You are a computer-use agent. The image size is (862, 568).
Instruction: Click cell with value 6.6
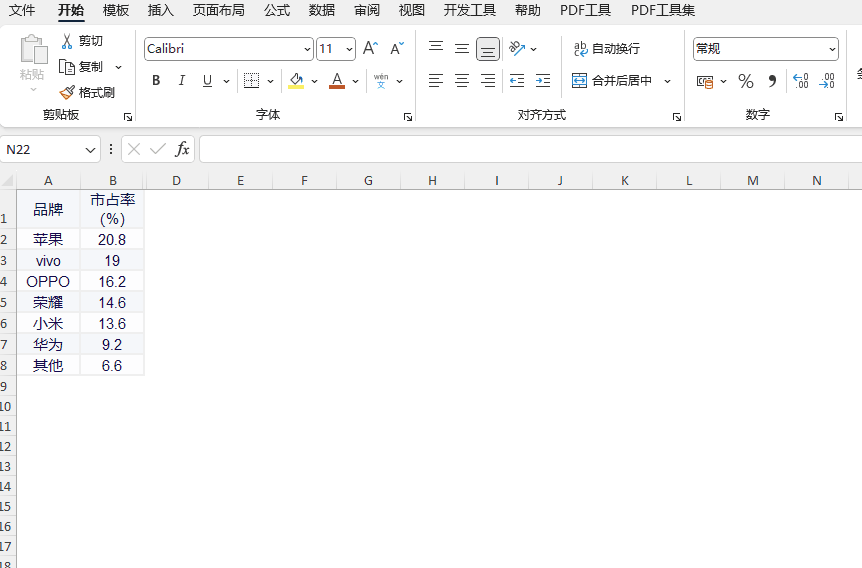[x=112, y=366]
